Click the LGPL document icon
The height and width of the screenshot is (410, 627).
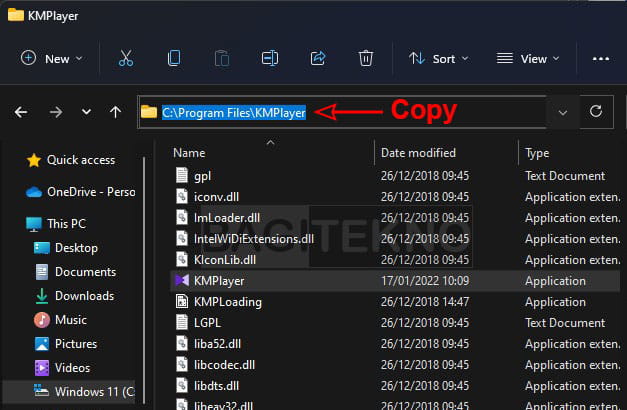coord(182,322)
